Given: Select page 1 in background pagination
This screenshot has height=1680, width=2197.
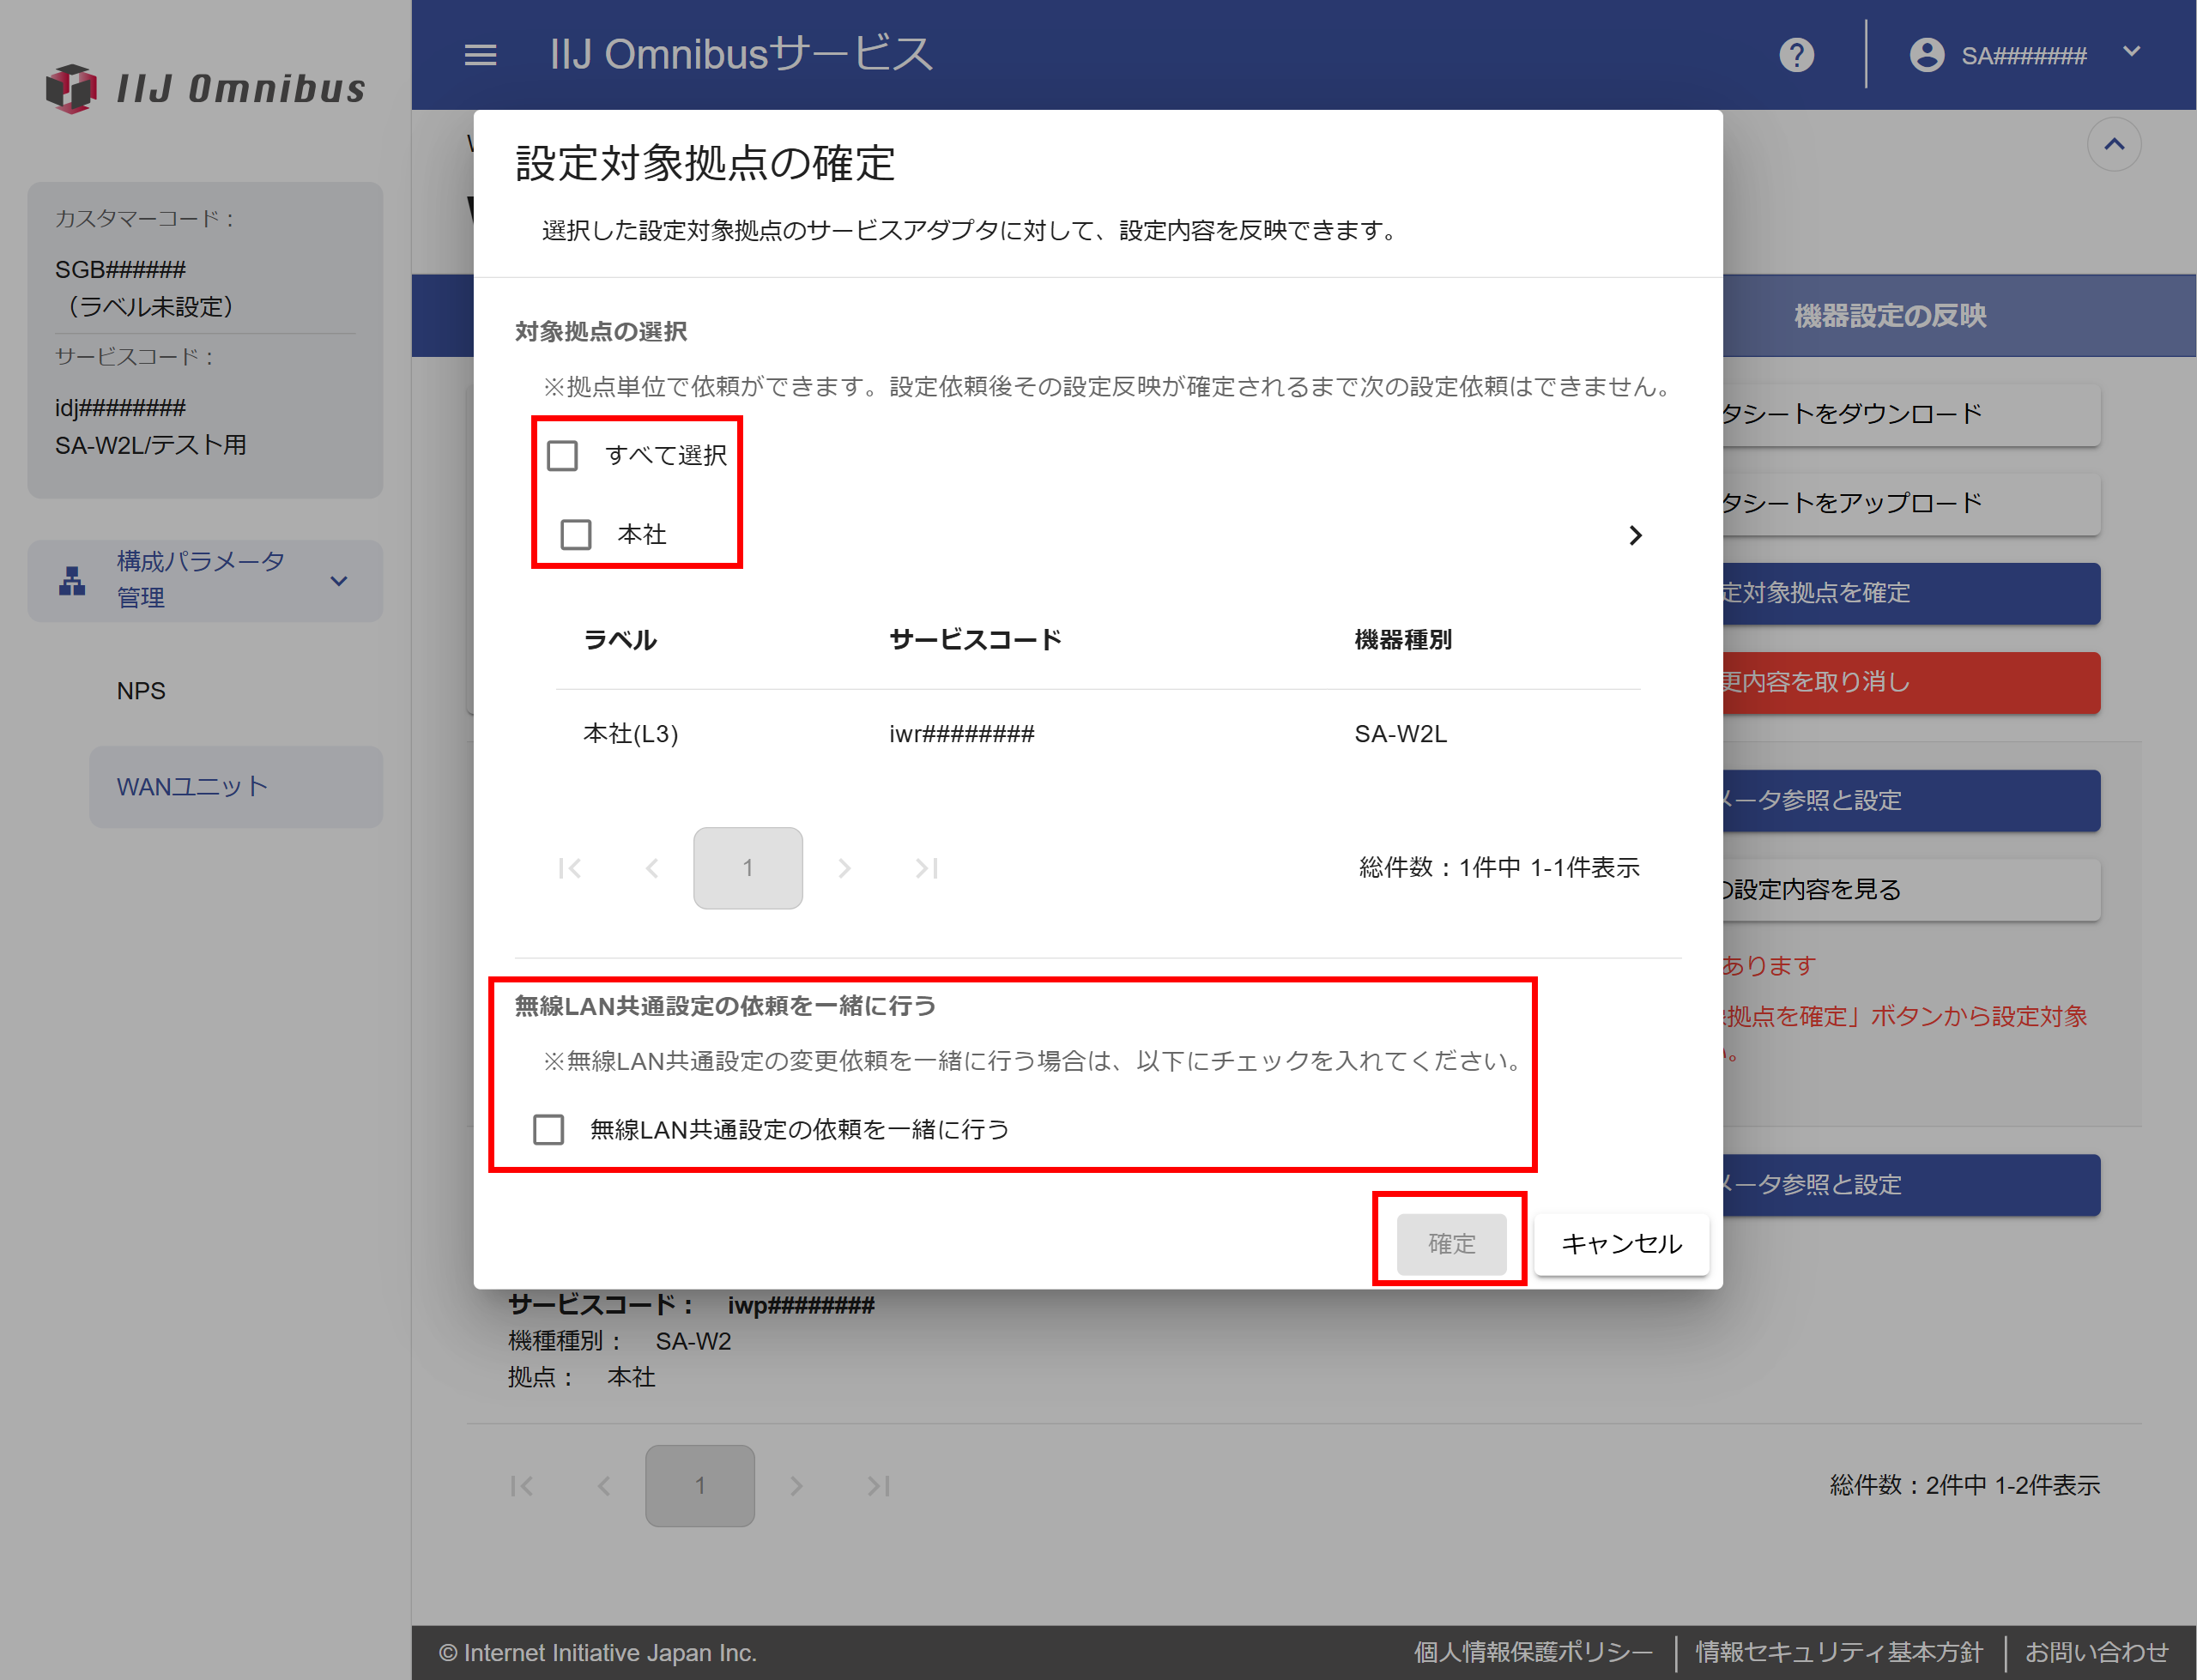Looking at the screenshot, I should tap(700, 1486).
